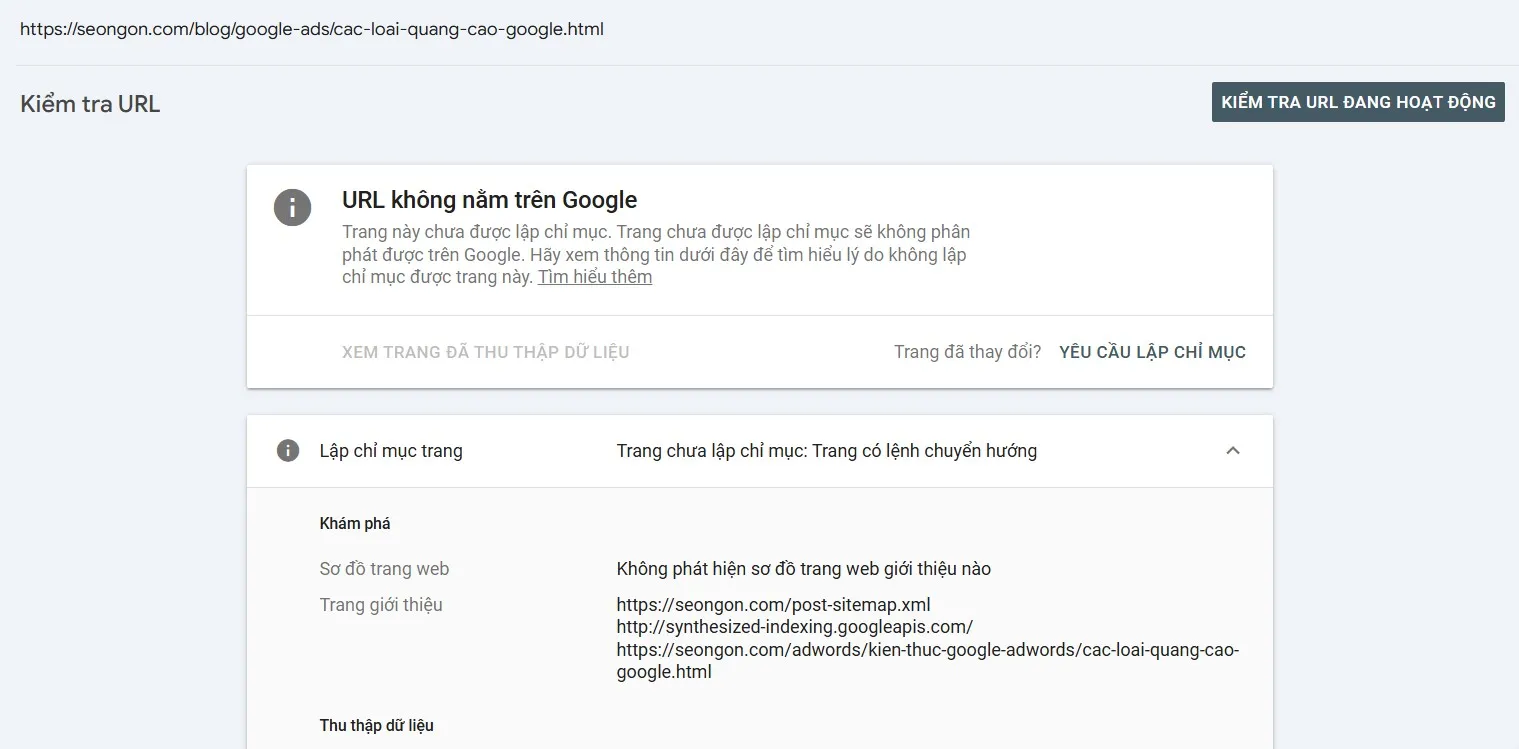
Task: Click the "Trang giới thiệu" label
Action: pyautogui.click(x=381, y=604)
